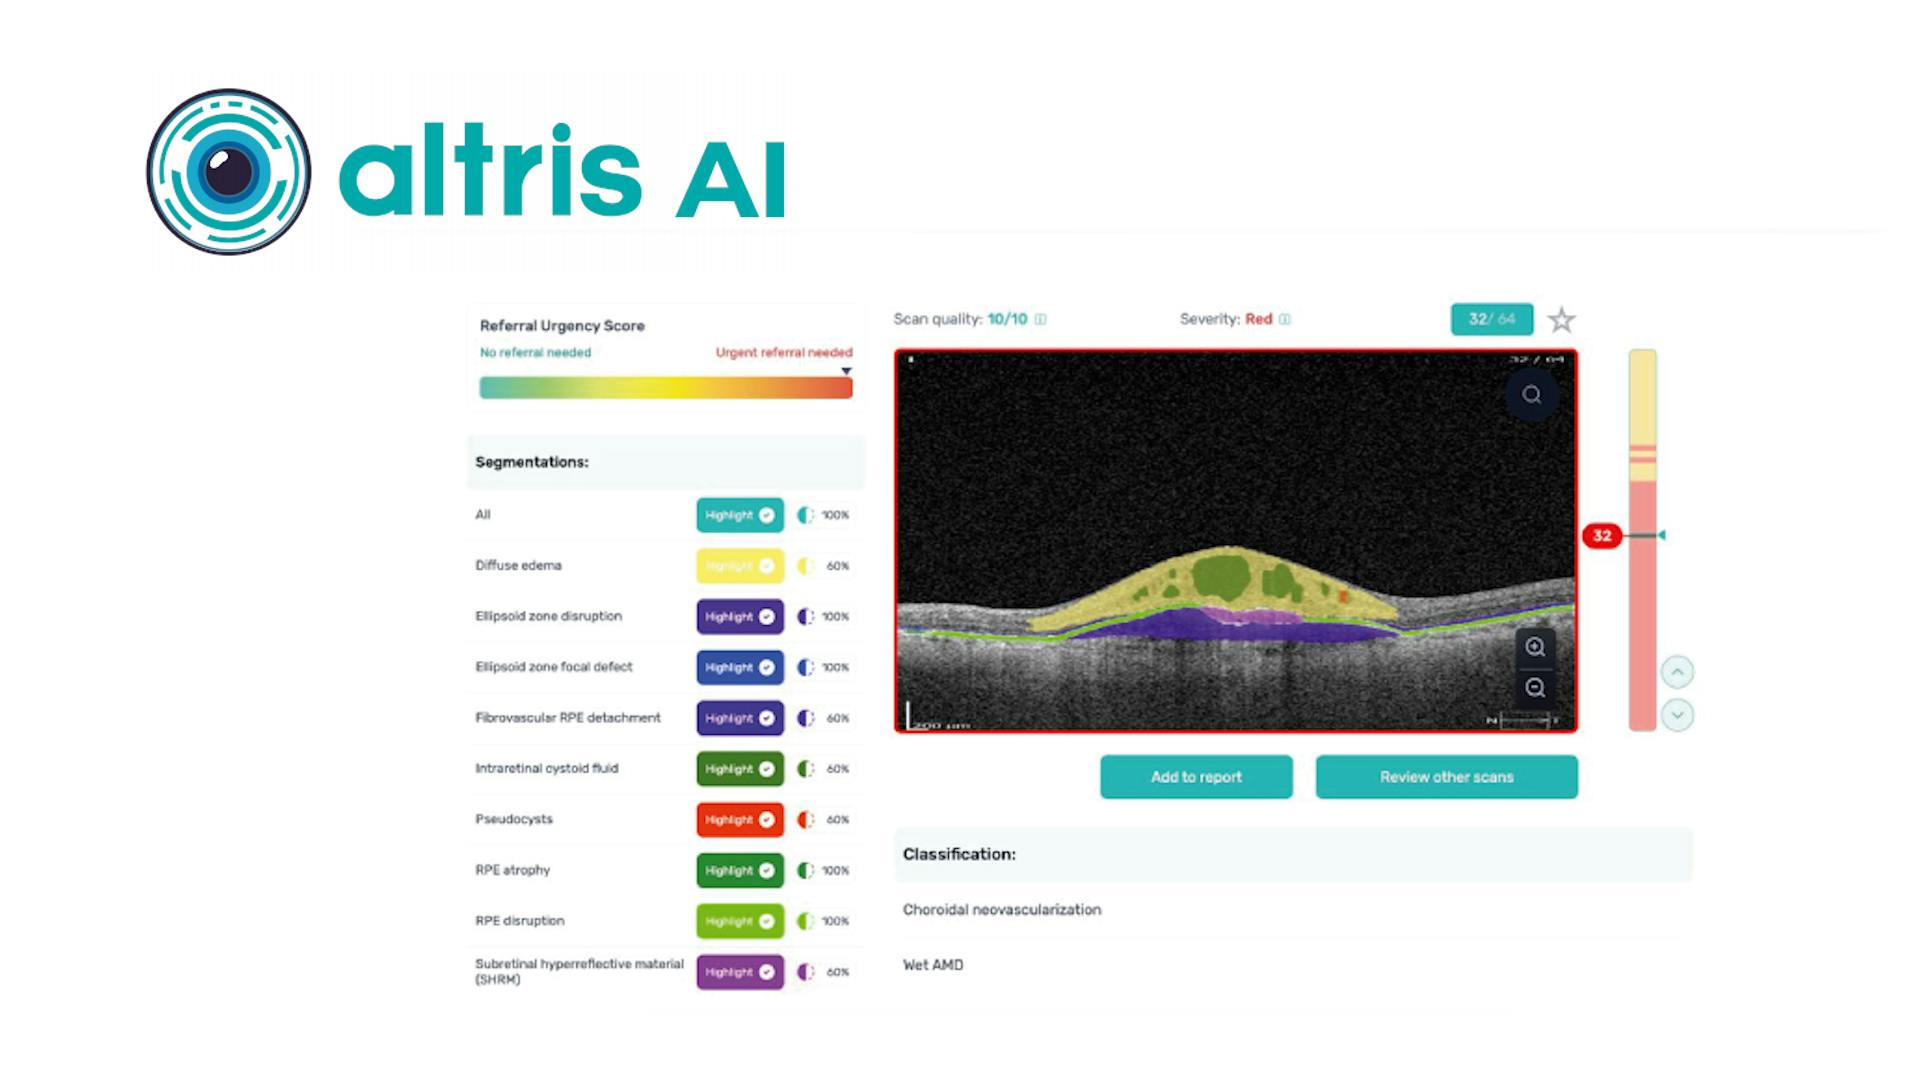Screen dimensions: 1920x1080
Task: Click the up chevron to view previous slice
Action: point(1678,671)
